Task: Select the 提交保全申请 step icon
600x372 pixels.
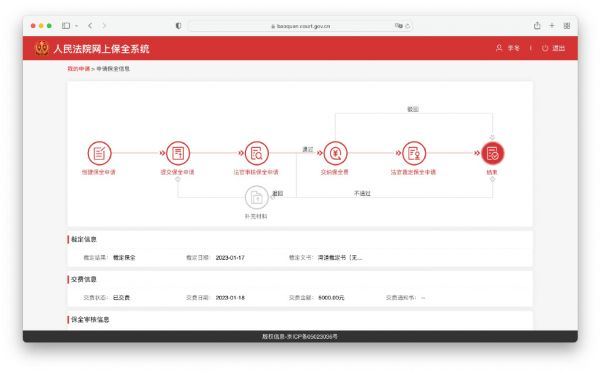Action: pos(178,153)
